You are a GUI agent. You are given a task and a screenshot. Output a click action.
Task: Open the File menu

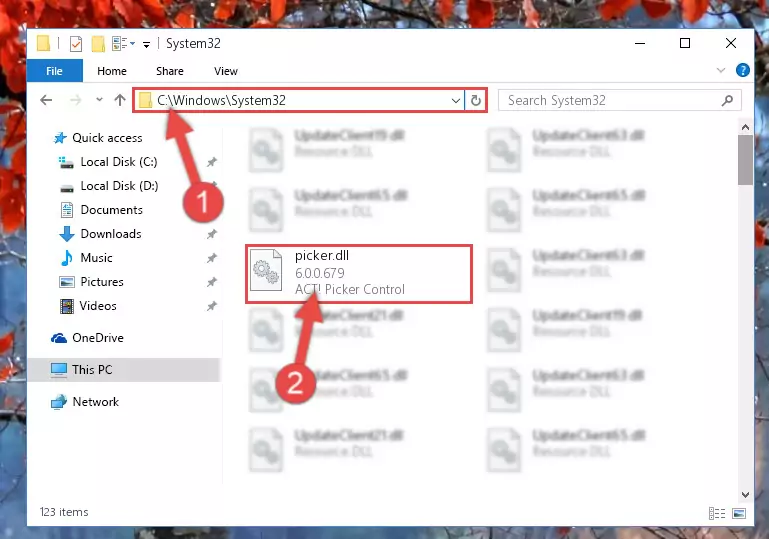click(54, 71)
